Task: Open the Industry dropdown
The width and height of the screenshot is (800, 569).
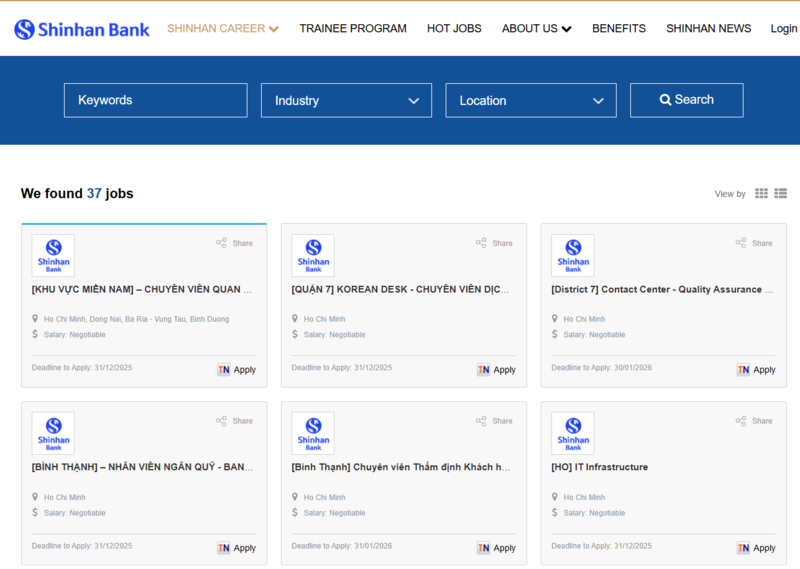Action: click(346, 101)
